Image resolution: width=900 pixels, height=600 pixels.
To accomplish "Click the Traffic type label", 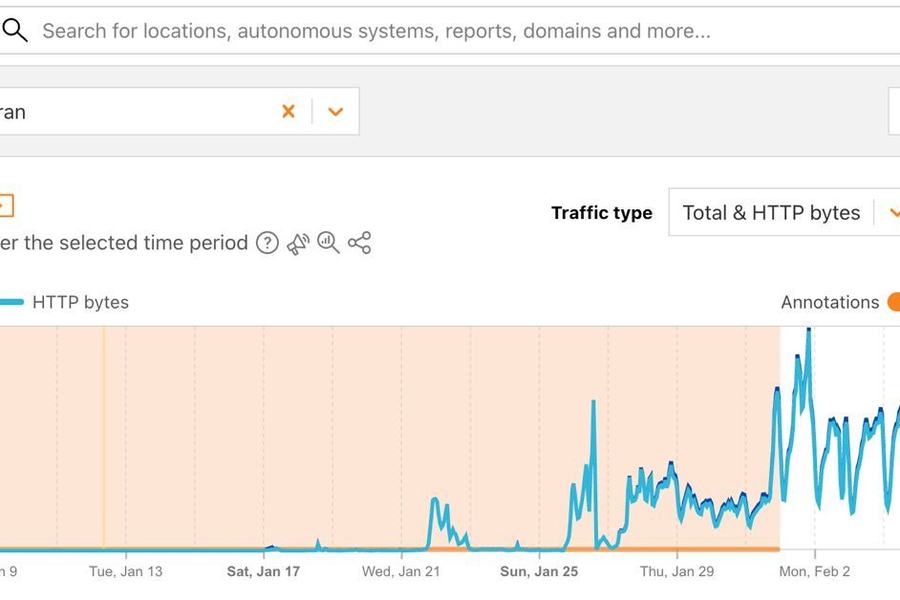I will (x=602, y=212).
